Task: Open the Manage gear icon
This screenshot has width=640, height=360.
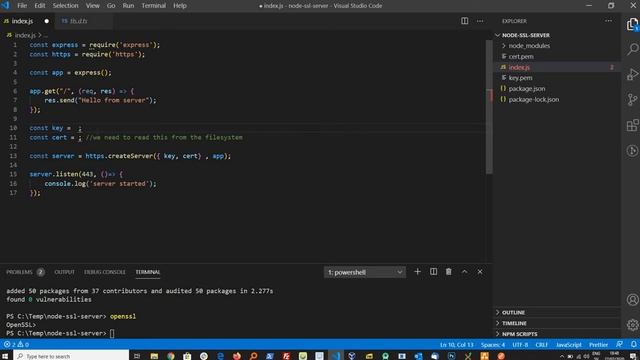Action: 632,325
